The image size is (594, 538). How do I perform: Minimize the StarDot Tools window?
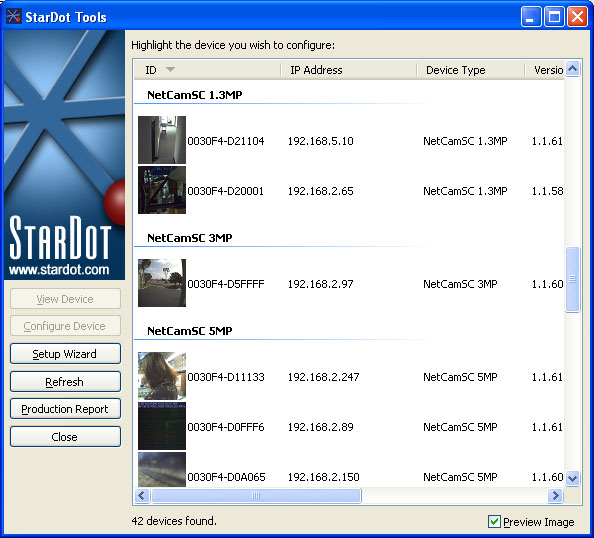click(531, 17)
